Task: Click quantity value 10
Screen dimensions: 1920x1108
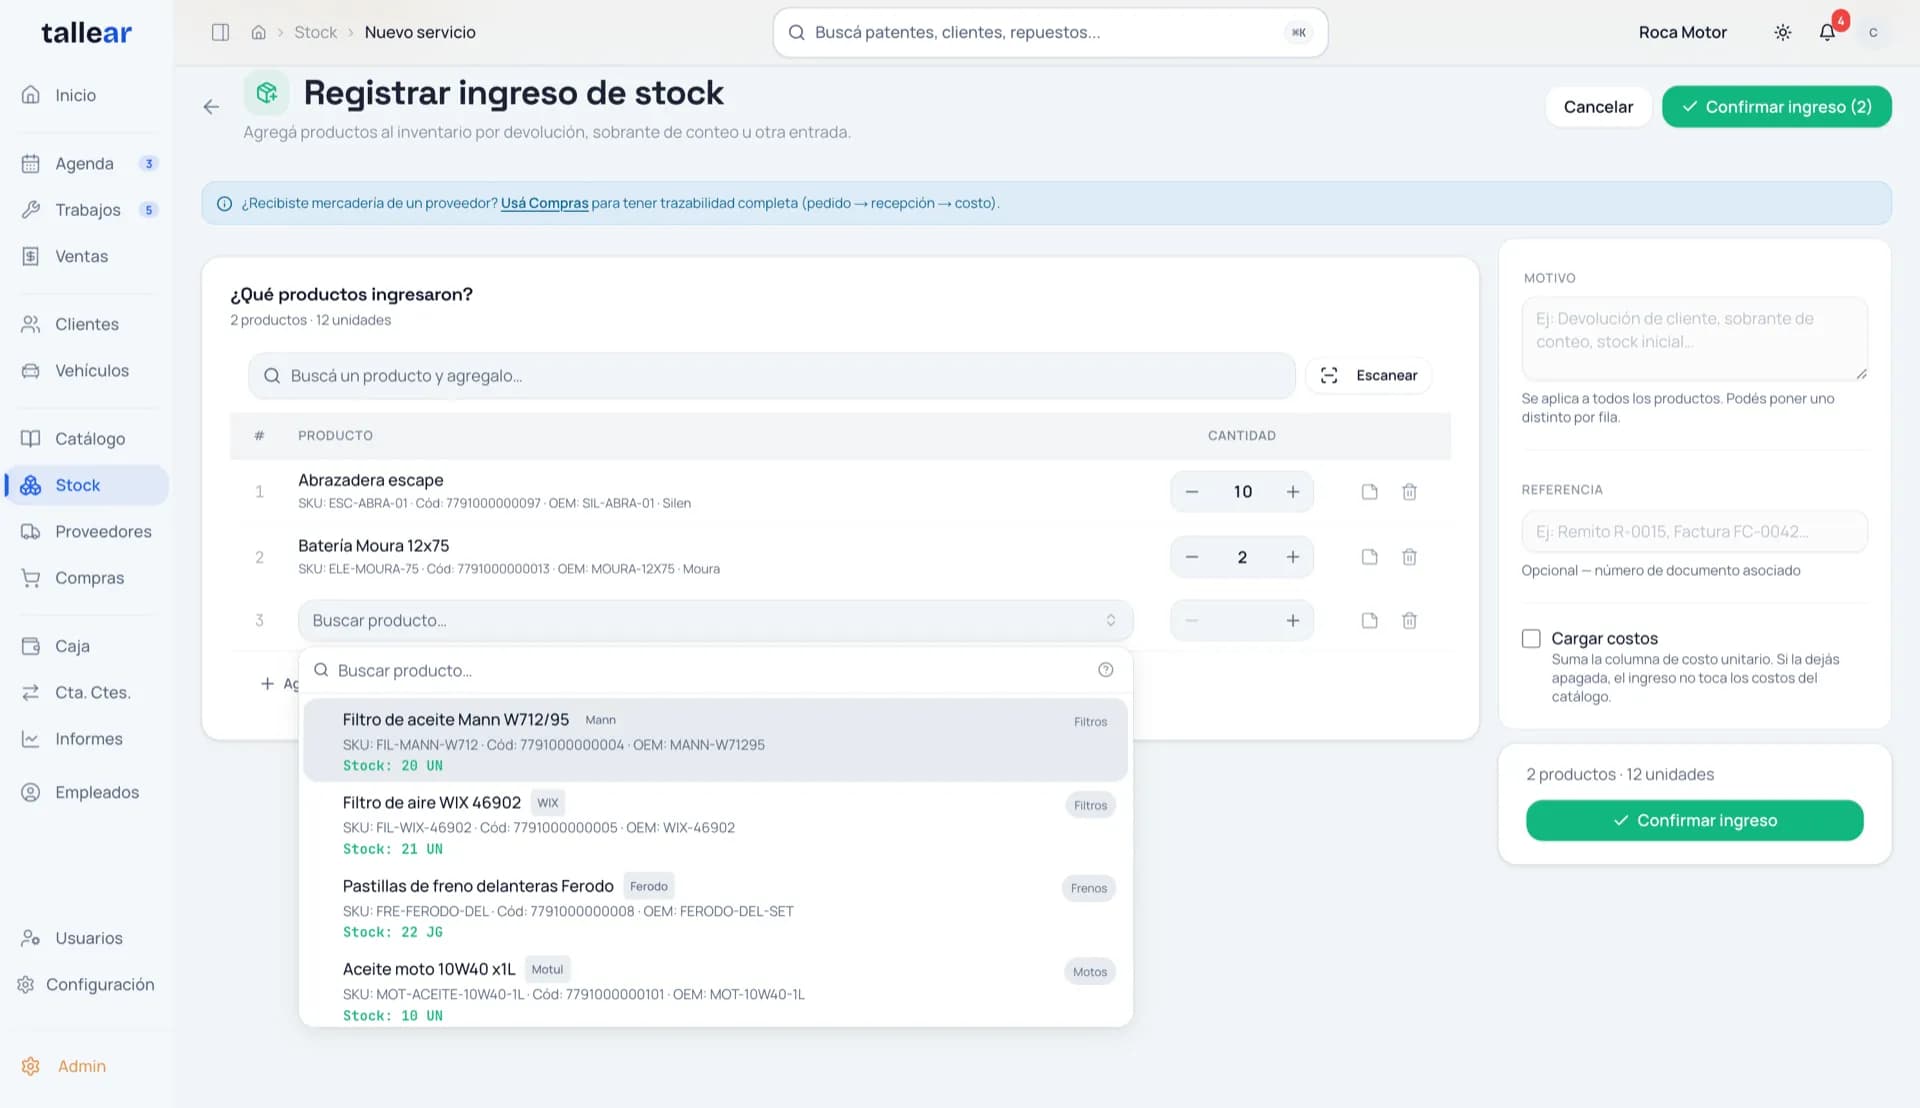Action: click(x=1242, y=492)
